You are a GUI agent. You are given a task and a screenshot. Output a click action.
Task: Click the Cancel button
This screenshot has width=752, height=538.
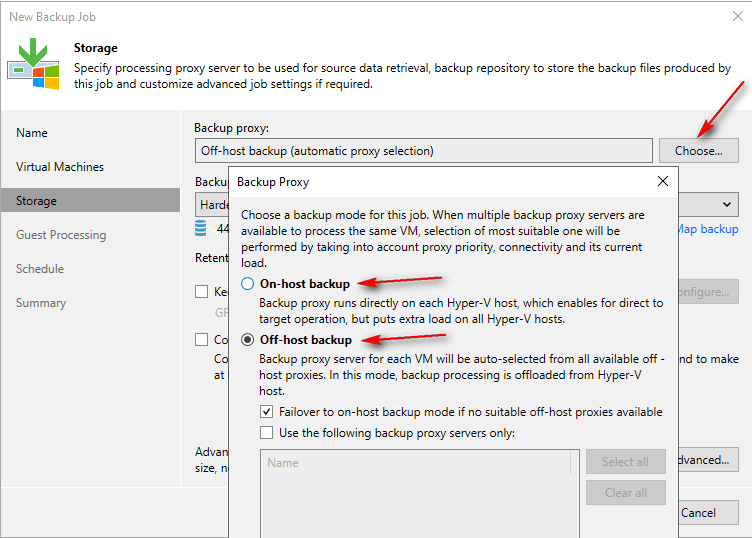pyautogui.click(x=700, y=513)
